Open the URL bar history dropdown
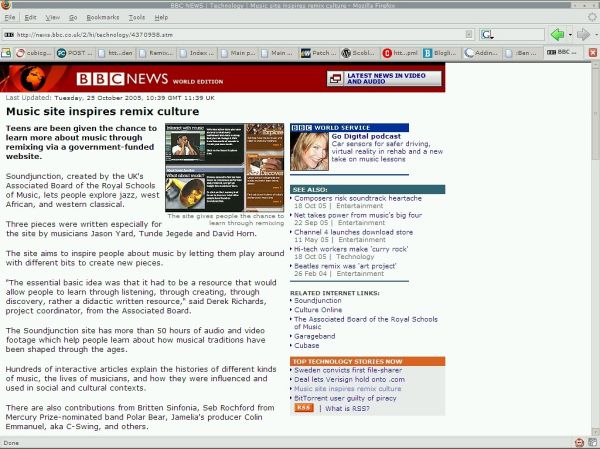600x449 pixels. pyautogui.click(x=469, y=35)
